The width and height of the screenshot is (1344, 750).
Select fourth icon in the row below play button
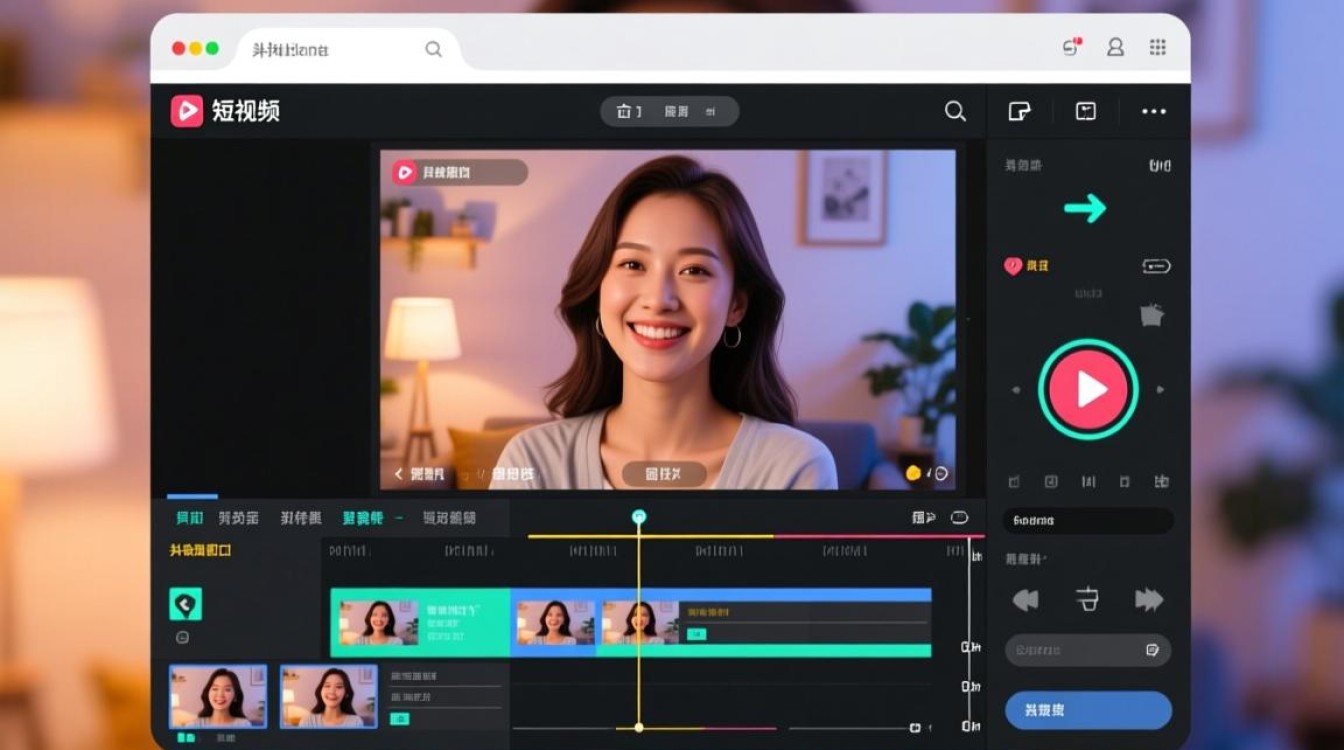(1124, 481)
